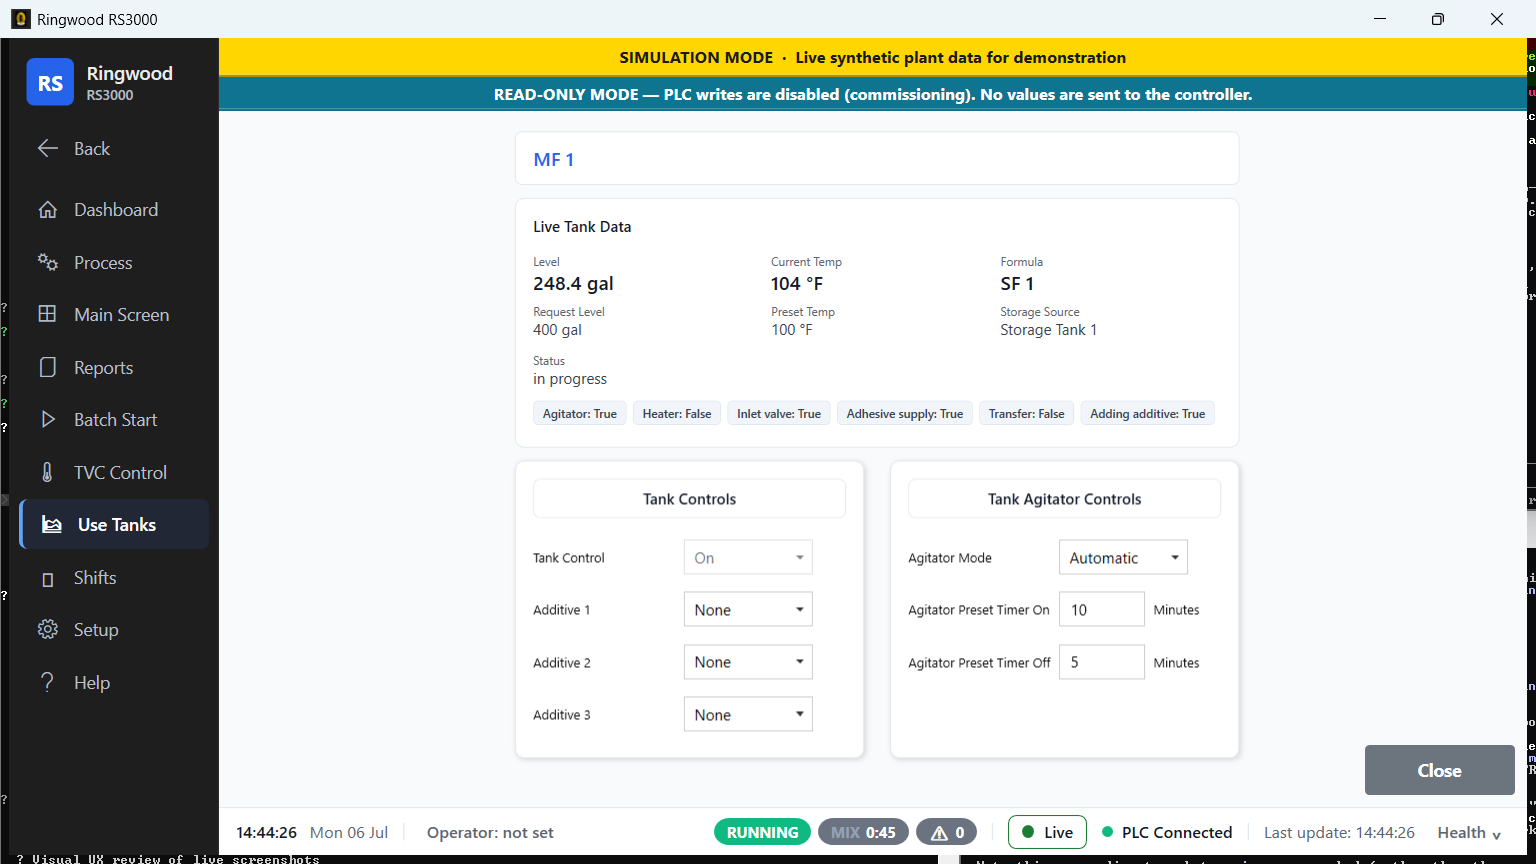
Task: Open TVC Control thermometer icon
Action: pos(47,472)
